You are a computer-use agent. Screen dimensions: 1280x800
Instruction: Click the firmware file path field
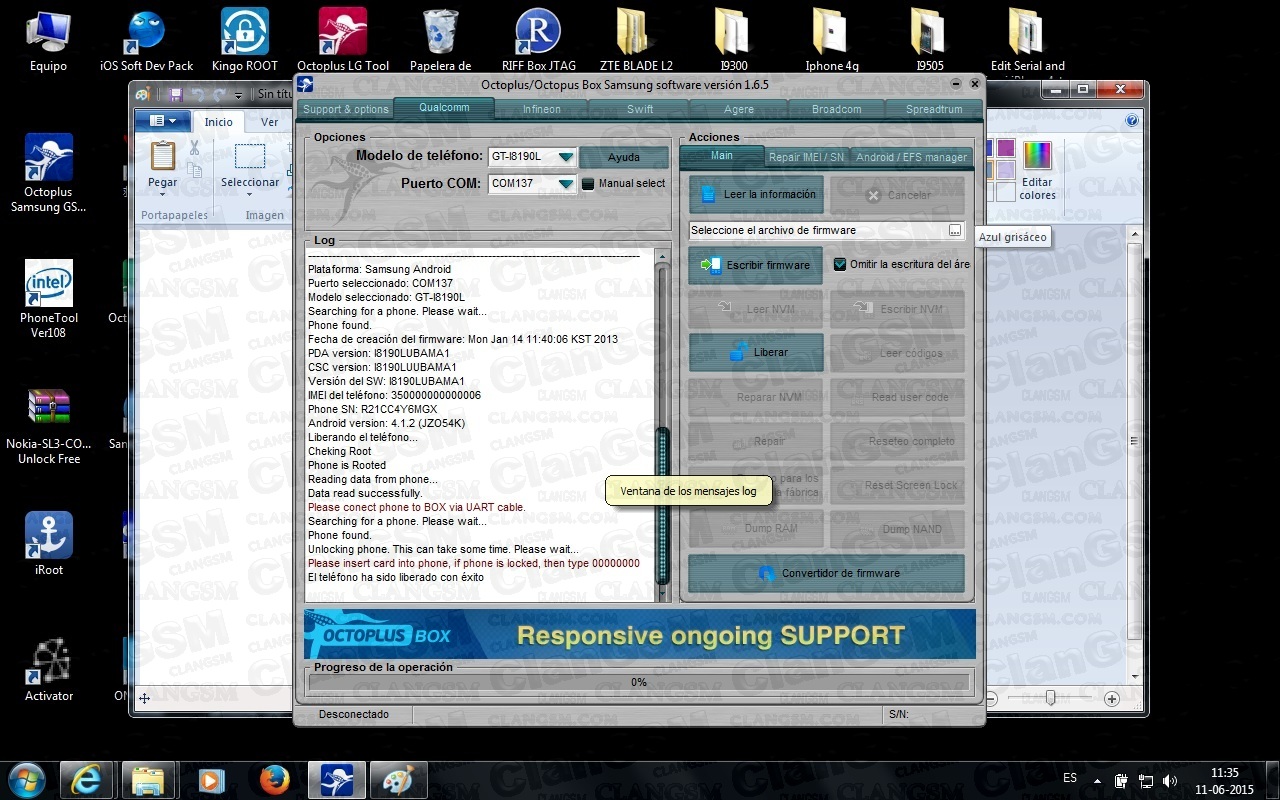pos(818,230)
